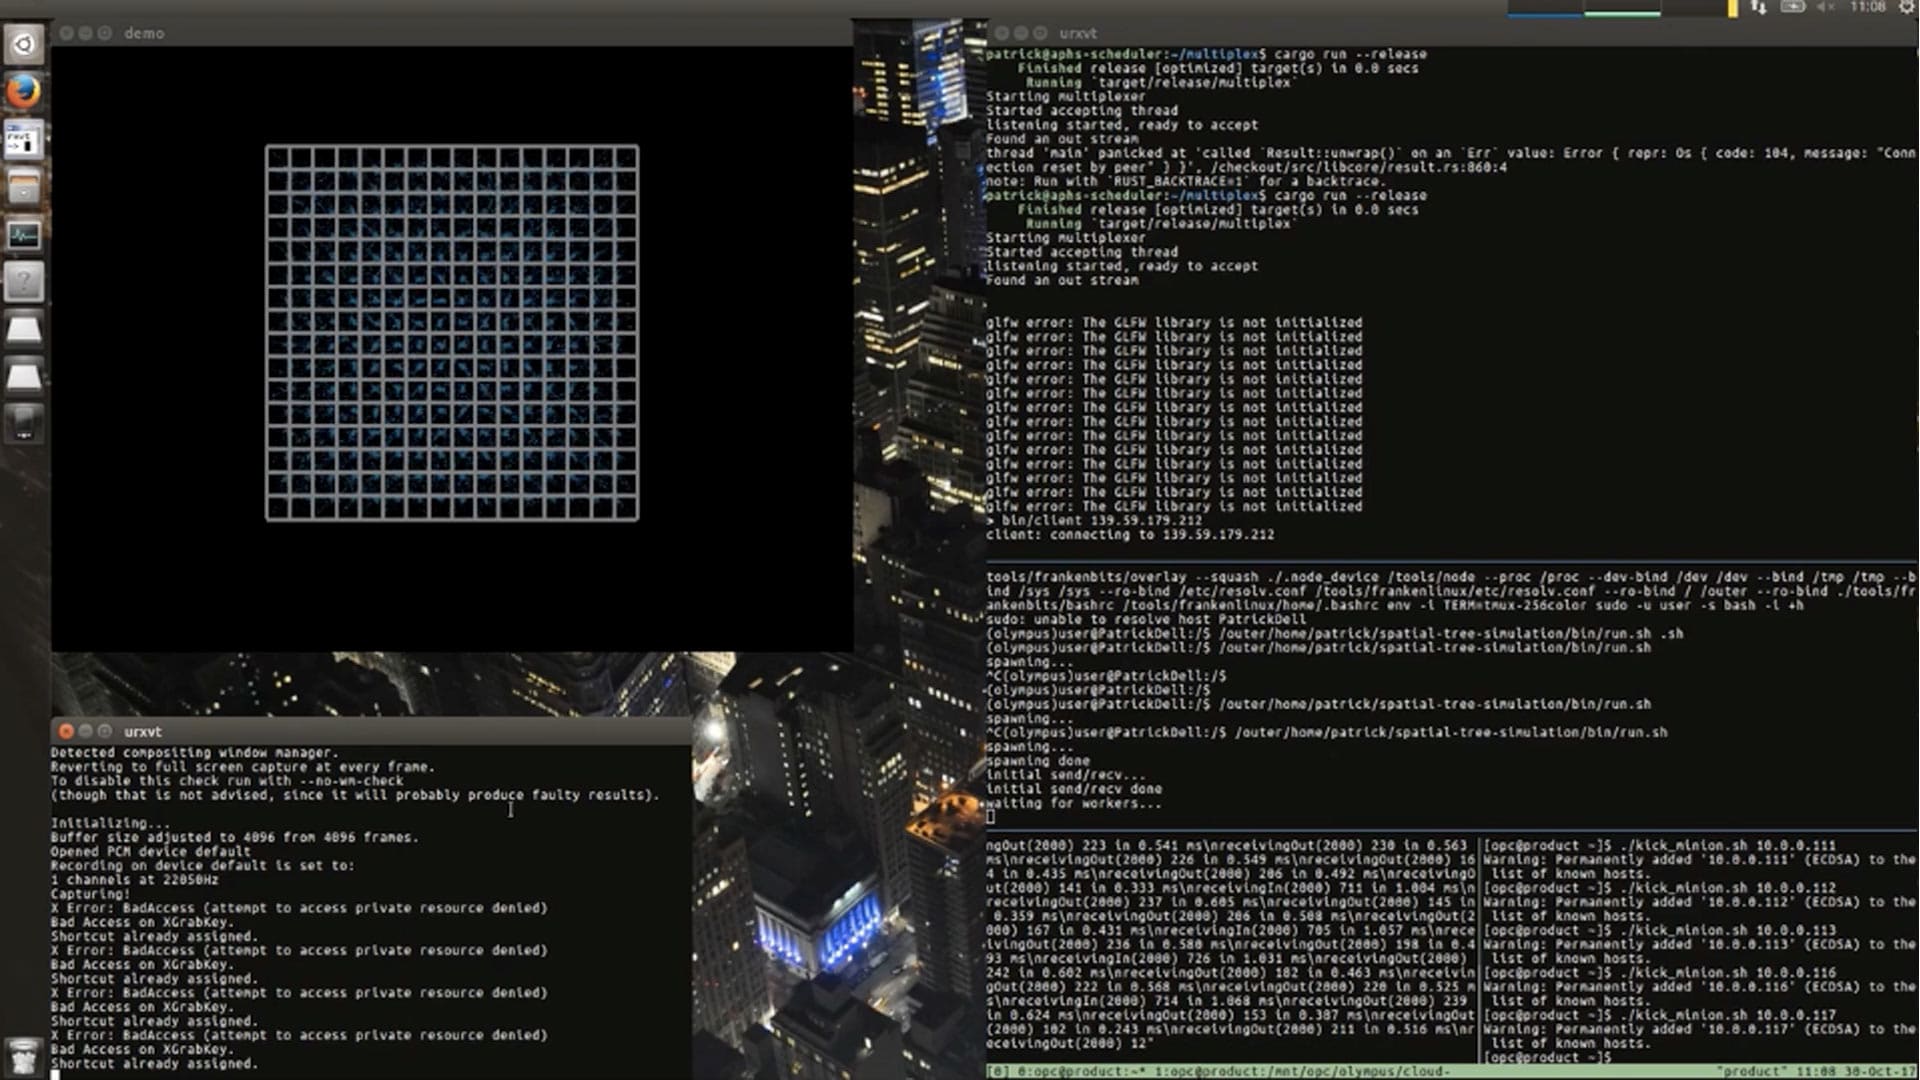This screenshot has width=1920, height=1080.
Task: Click the system load graph indicator
Action: 1622,8
